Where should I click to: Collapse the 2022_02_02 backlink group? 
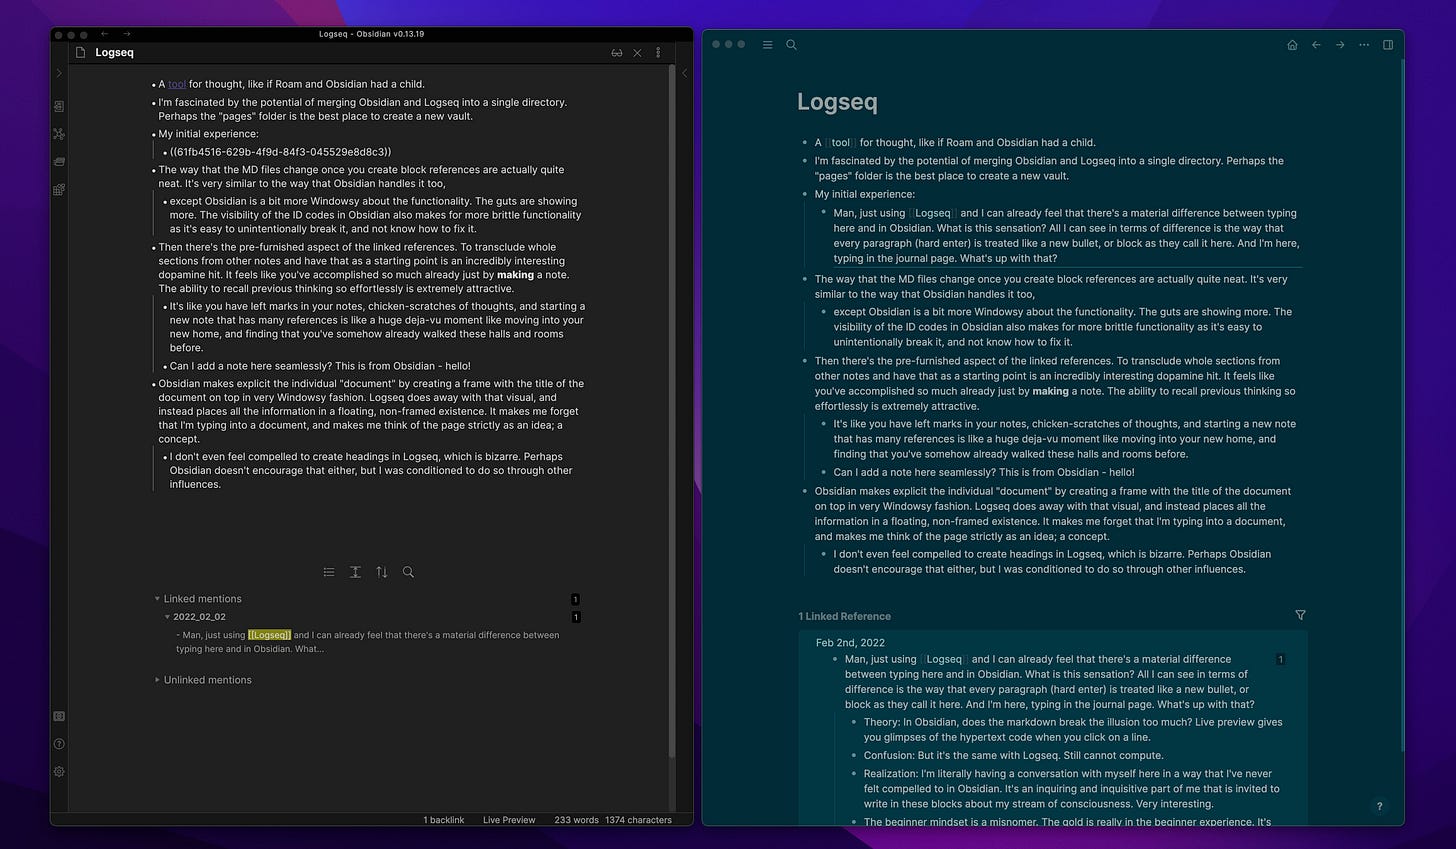tap(168, 617)
